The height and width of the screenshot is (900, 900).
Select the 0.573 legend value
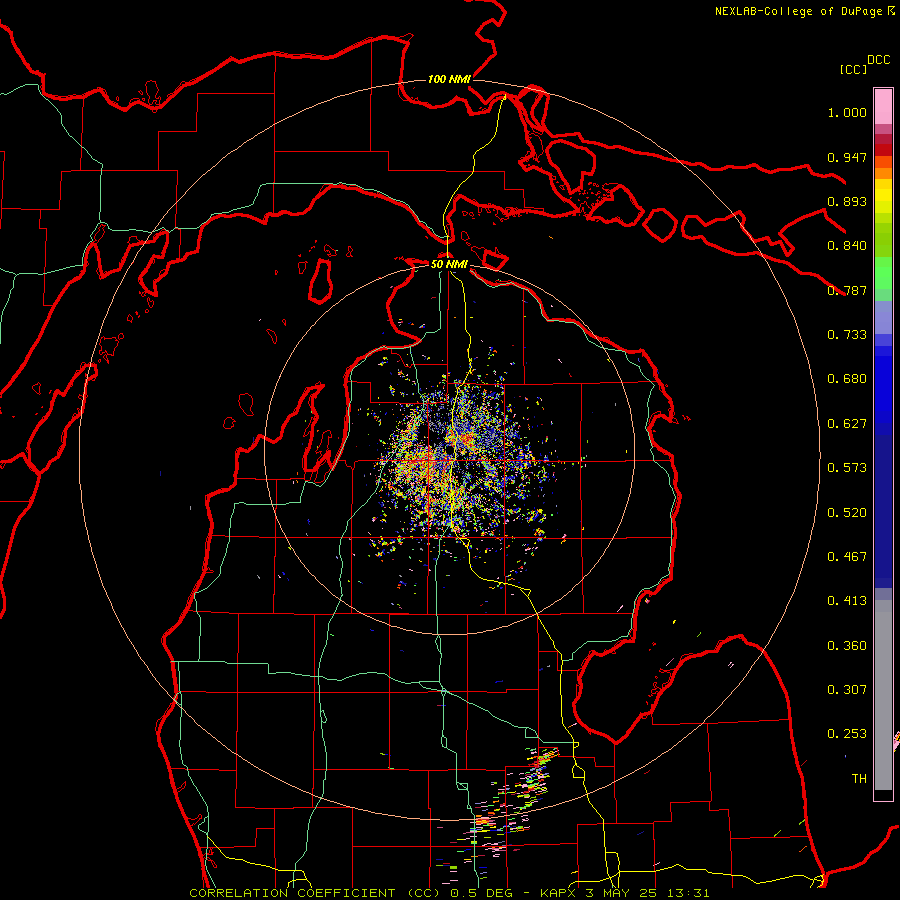pyautogui.click(x=847, y=468)
